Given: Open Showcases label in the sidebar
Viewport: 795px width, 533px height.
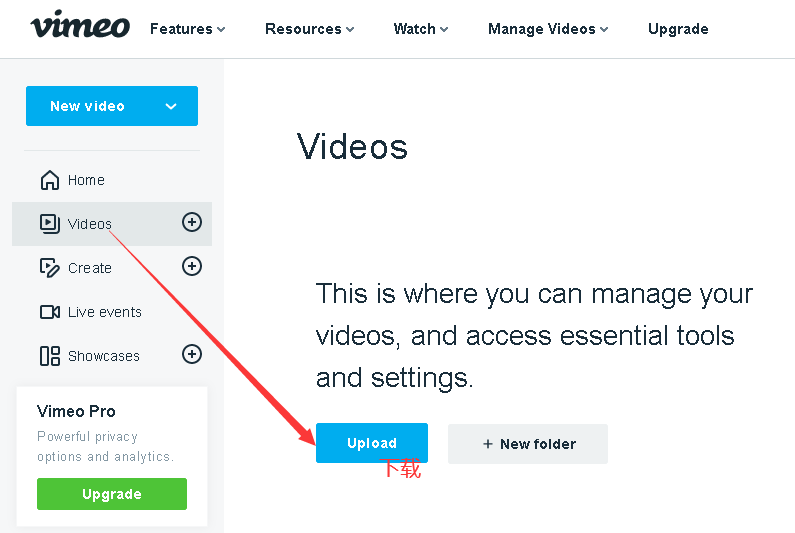Looking at the screenshot, I should tap(103, 356).
